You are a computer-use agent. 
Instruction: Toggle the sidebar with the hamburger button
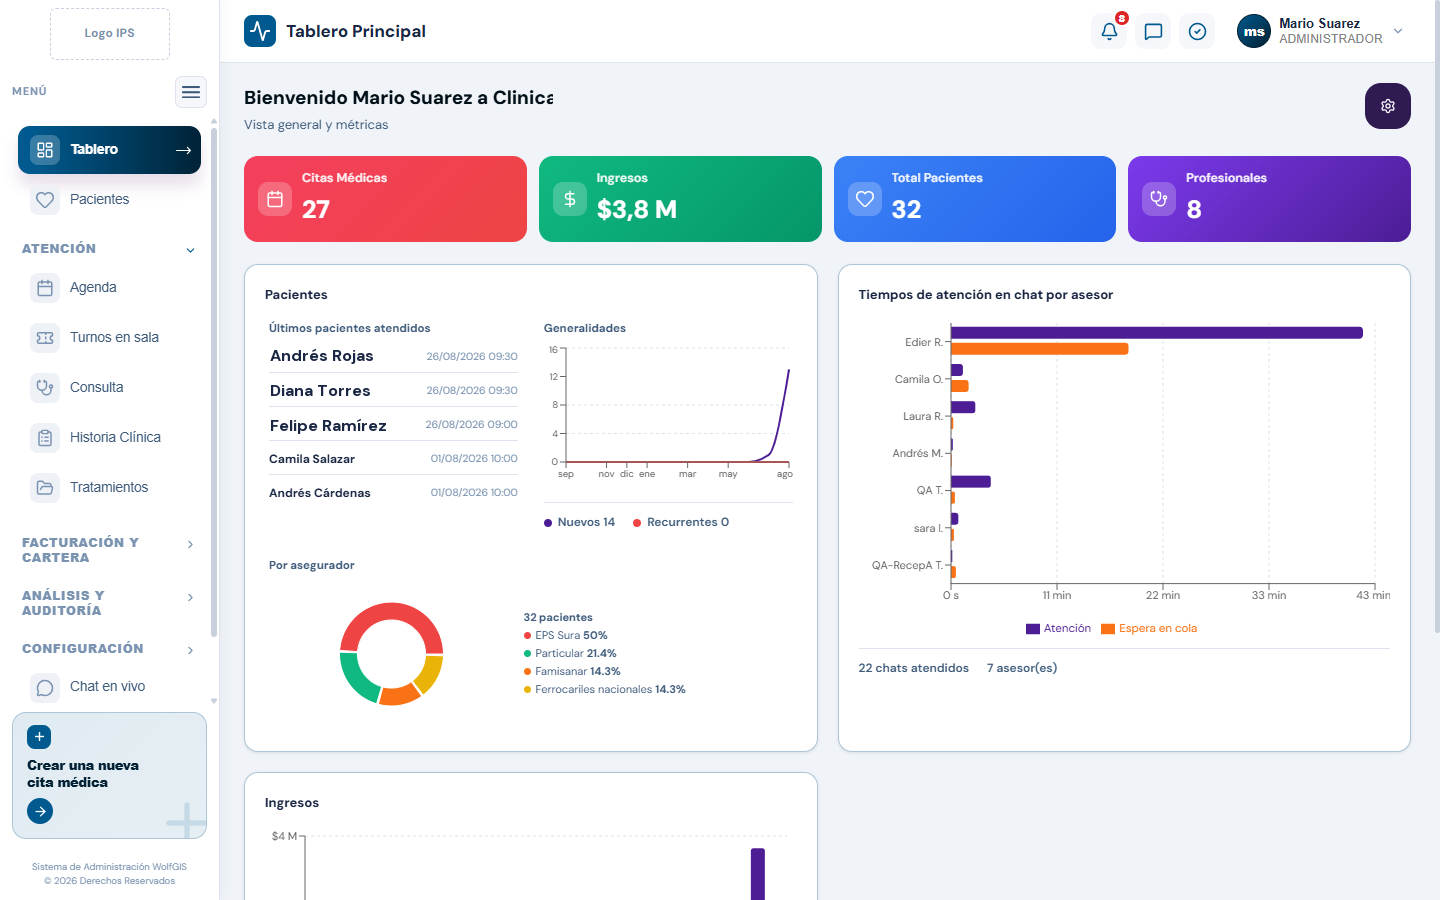[191, 92]
